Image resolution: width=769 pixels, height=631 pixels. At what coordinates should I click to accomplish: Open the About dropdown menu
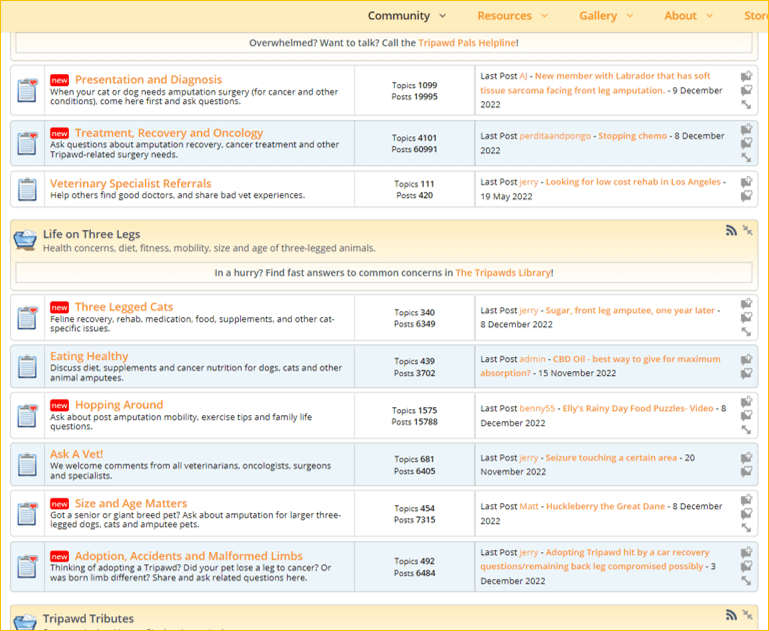coord(688,16)
